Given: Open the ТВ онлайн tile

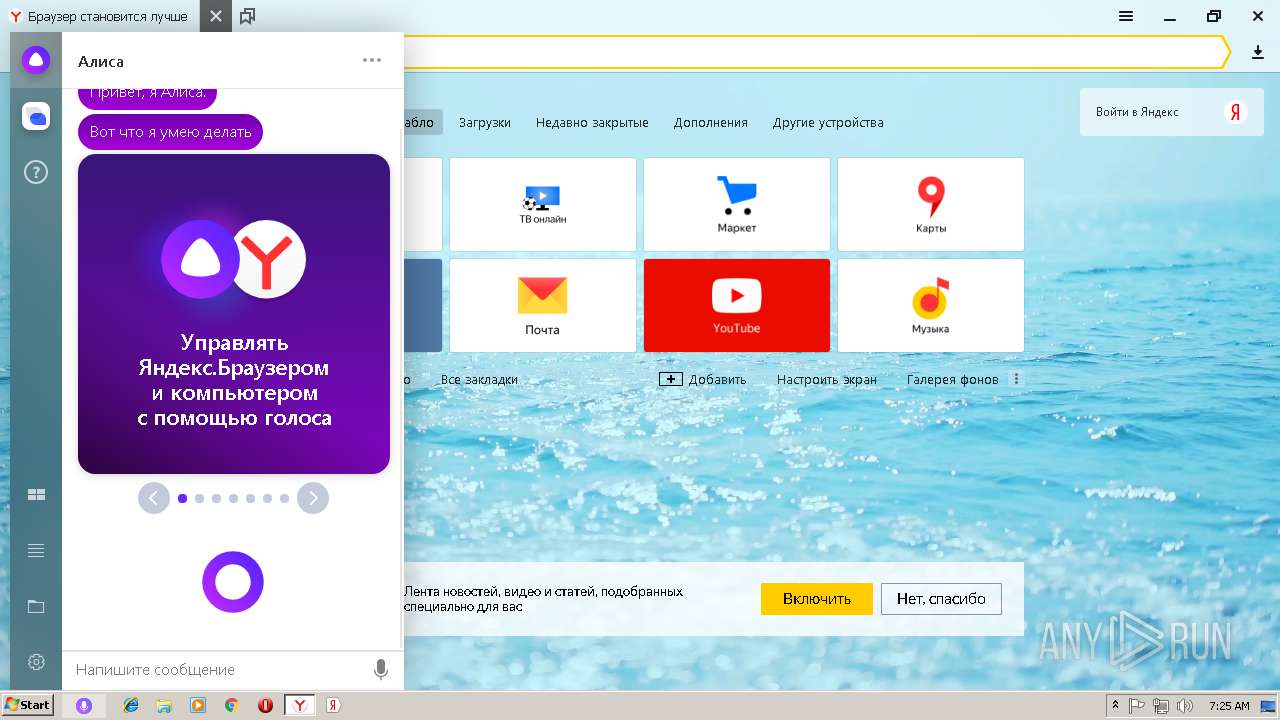Looking at the screenshot, I should (x=542, y=204).
